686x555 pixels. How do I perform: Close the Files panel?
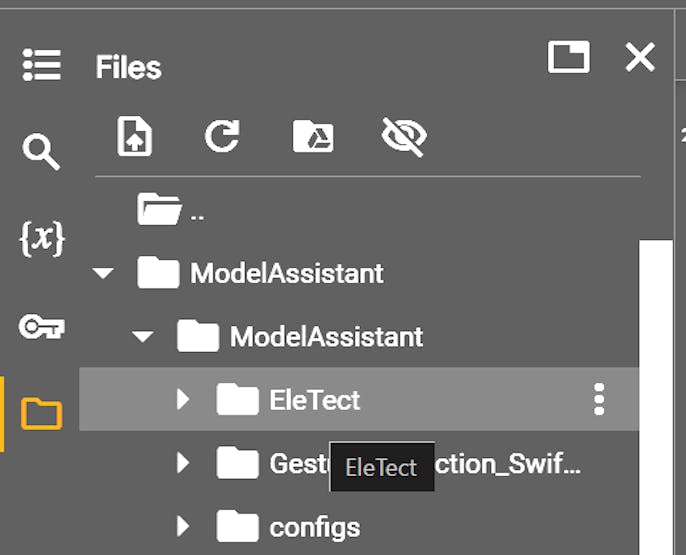640,57
